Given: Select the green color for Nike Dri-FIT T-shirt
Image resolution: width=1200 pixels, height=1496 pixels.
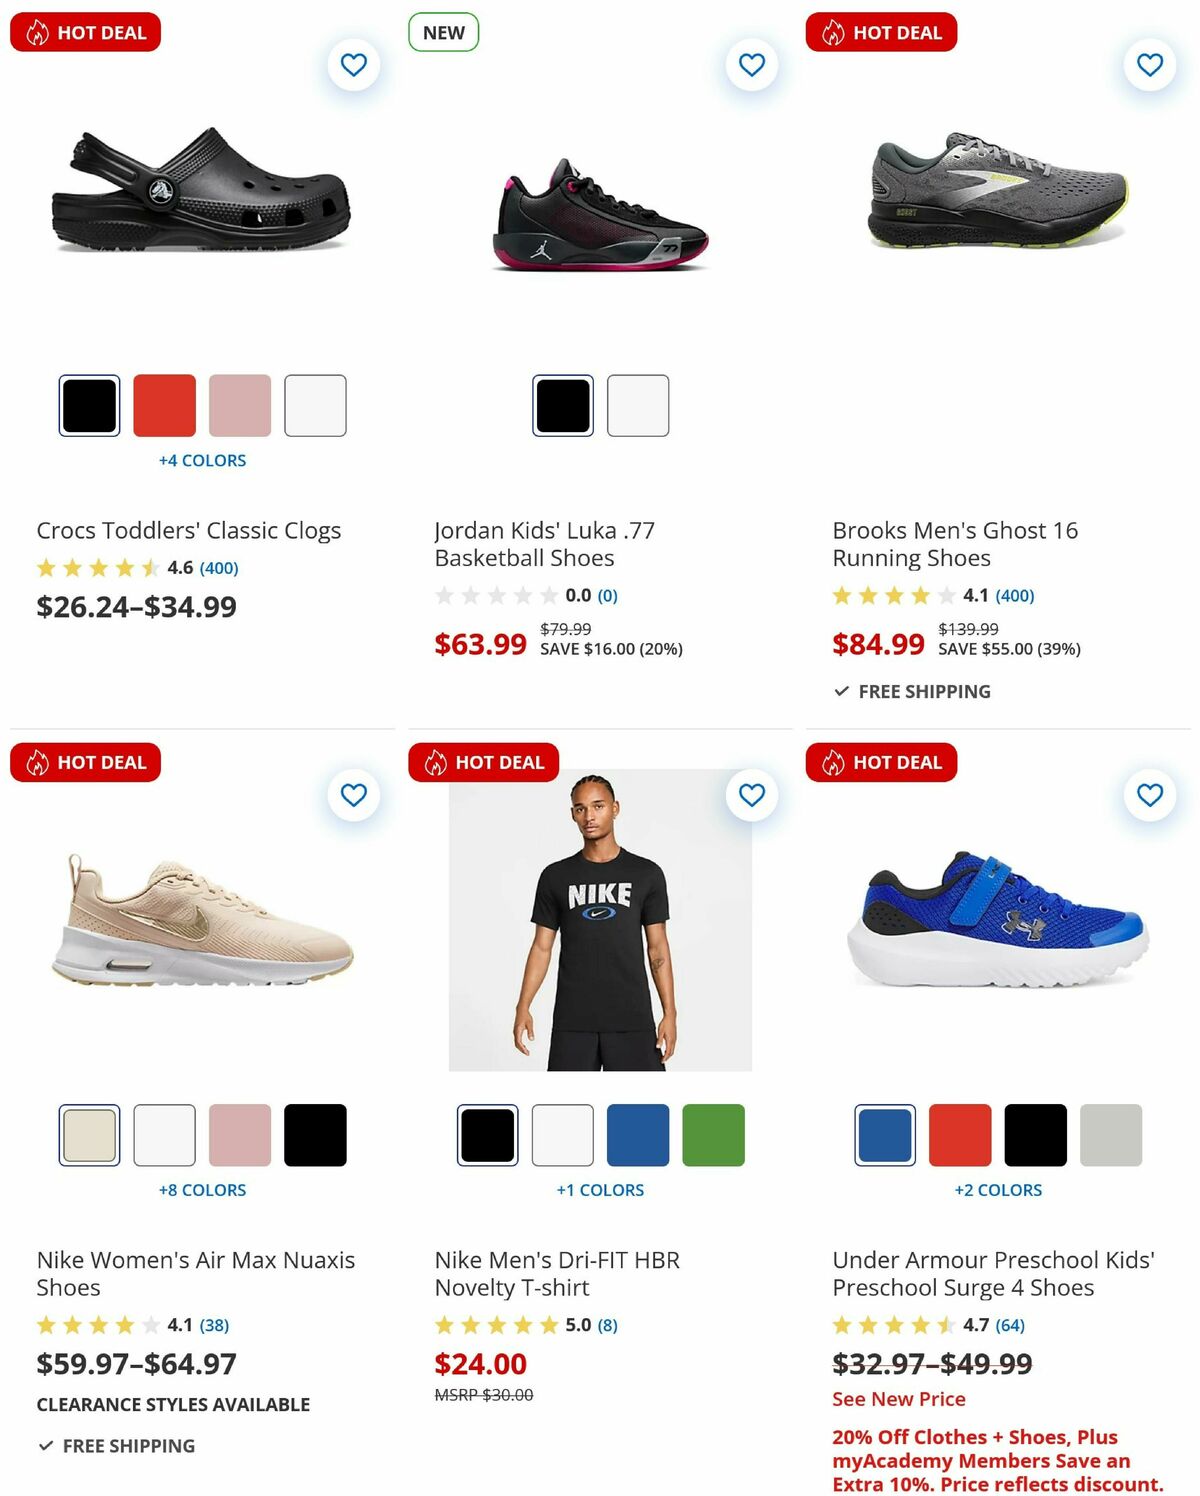Looking at the screenshot, I should click(712, 1134).
